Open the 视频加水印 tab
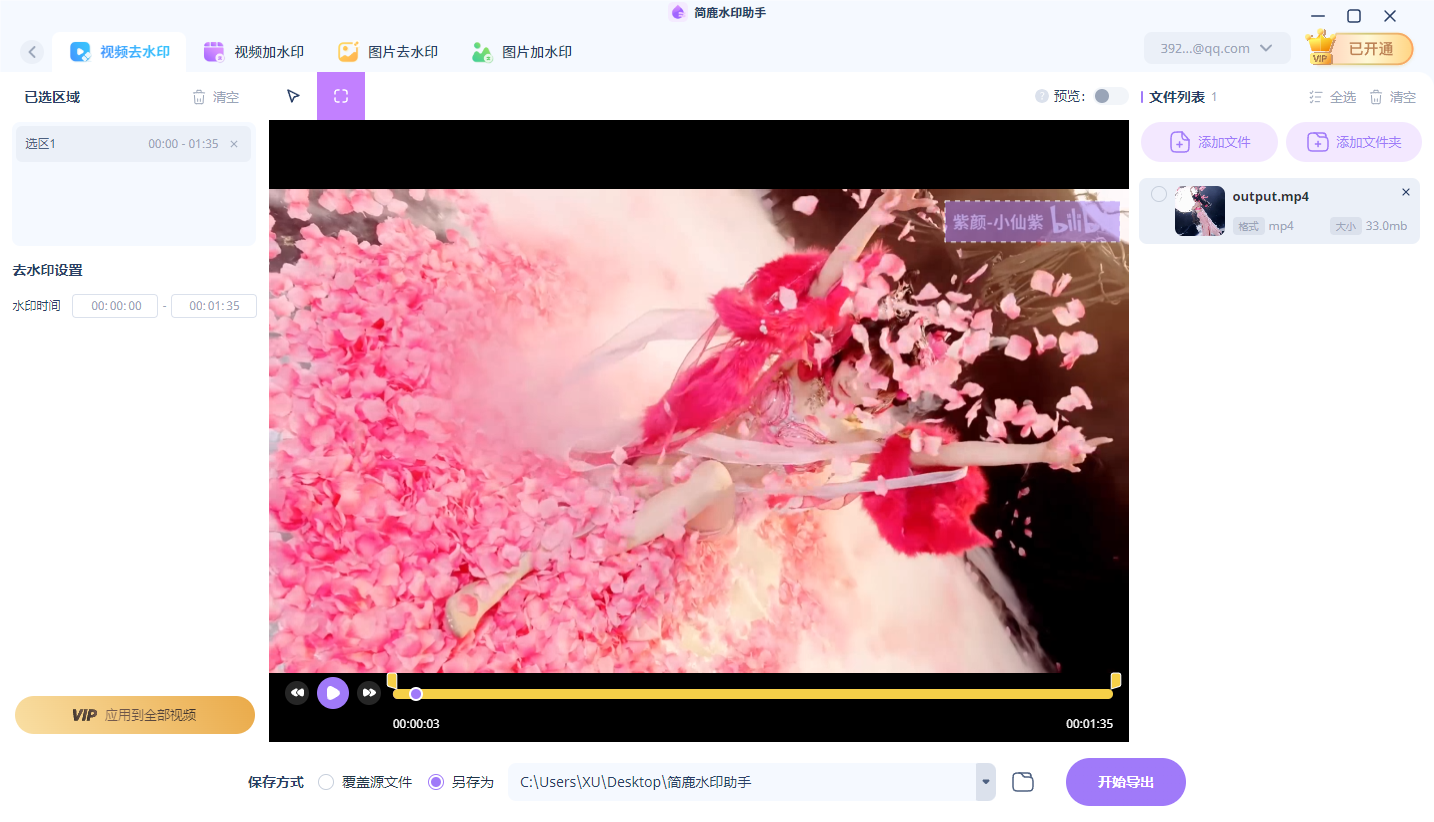 tap(254, 52)
